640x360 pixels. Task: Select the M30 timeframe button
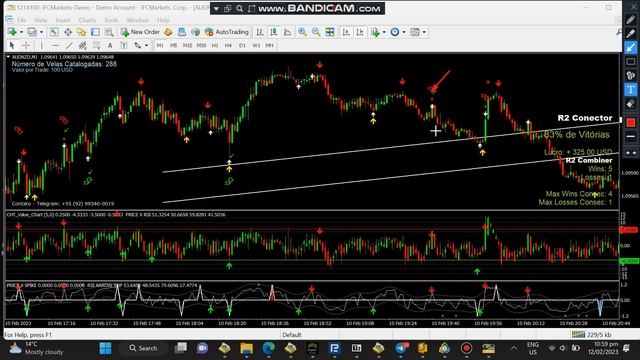pyautogui.click(x=201, y=45)
